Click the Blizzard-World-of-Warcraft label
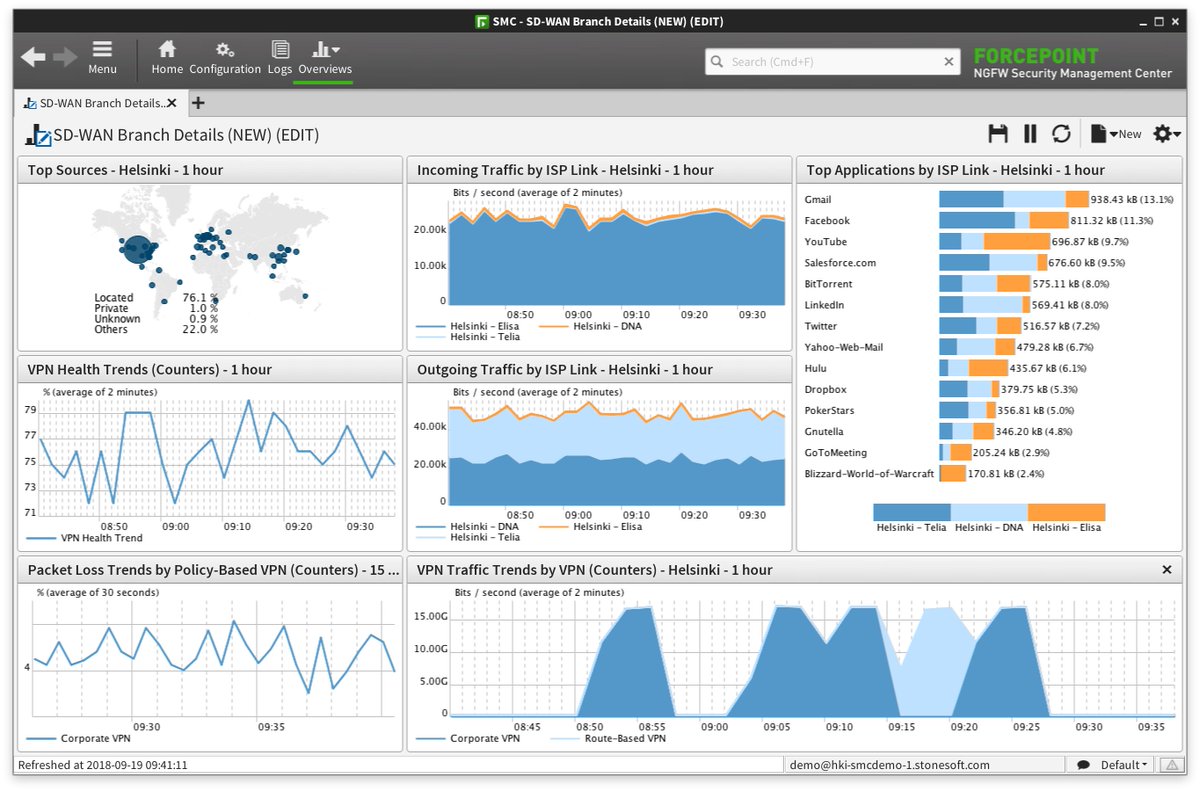Screen dimensions: 1200x791 (x=869, y=473)
